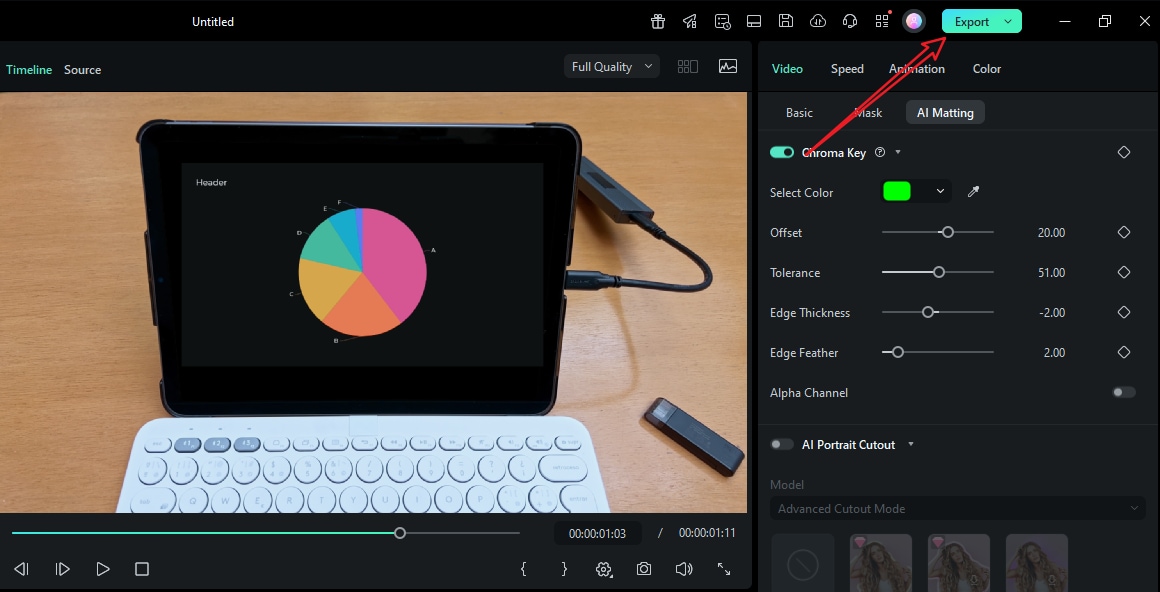Adjust preview volume with the speaker icon

683,568
